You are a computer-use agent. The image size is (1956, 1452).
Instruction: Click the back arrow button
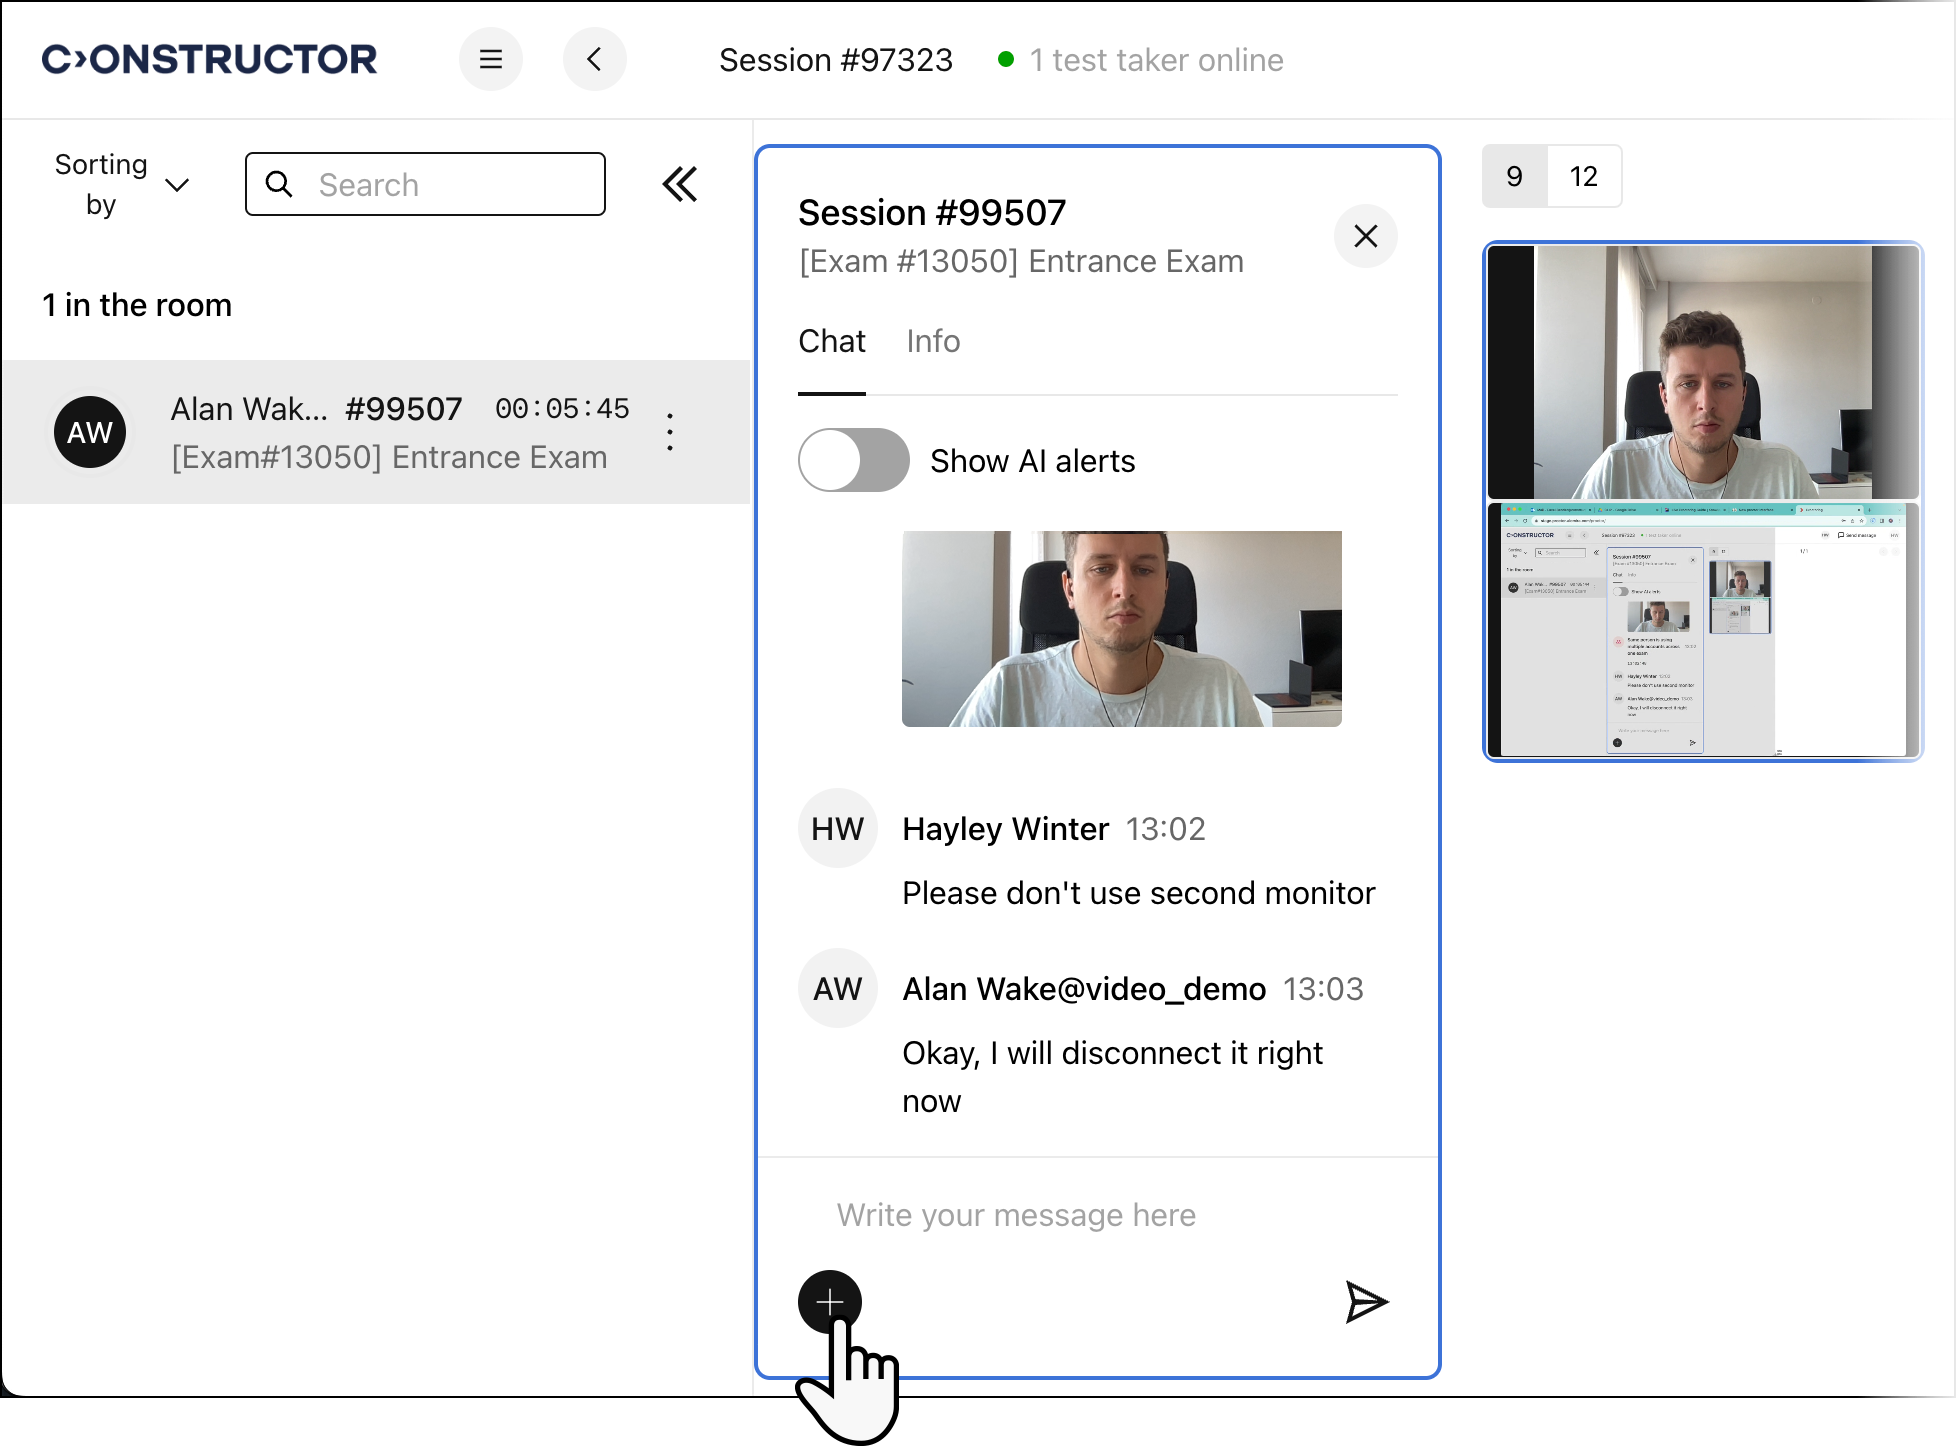594,60
